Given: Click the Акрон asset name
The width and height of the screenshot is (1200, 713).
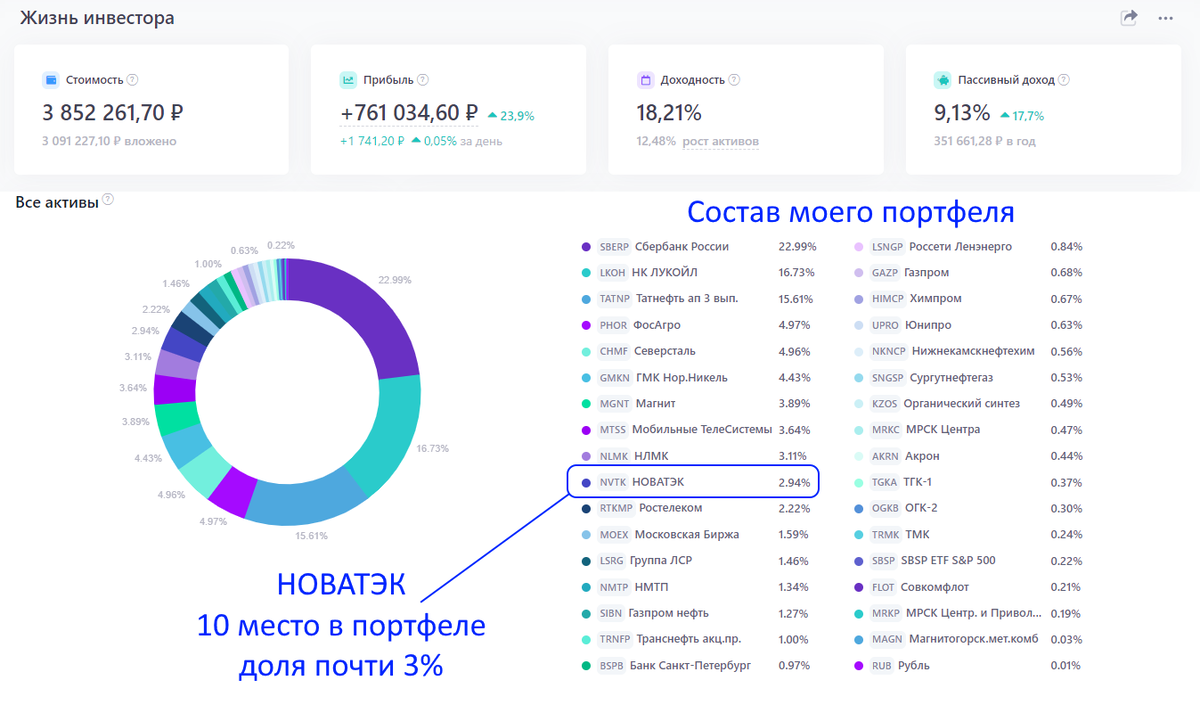Looking at the screenshot, I should pos(922,456).
